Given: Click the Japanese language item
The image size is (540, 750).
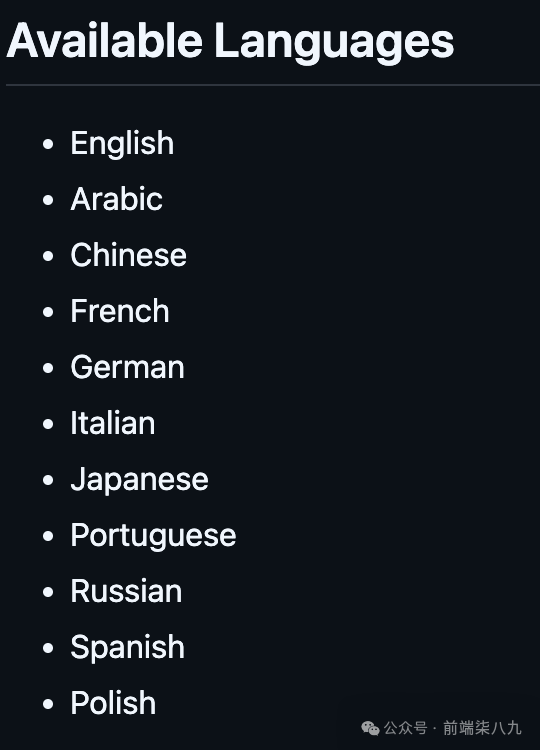Looking at the screenshot, I should click(139, 479).
